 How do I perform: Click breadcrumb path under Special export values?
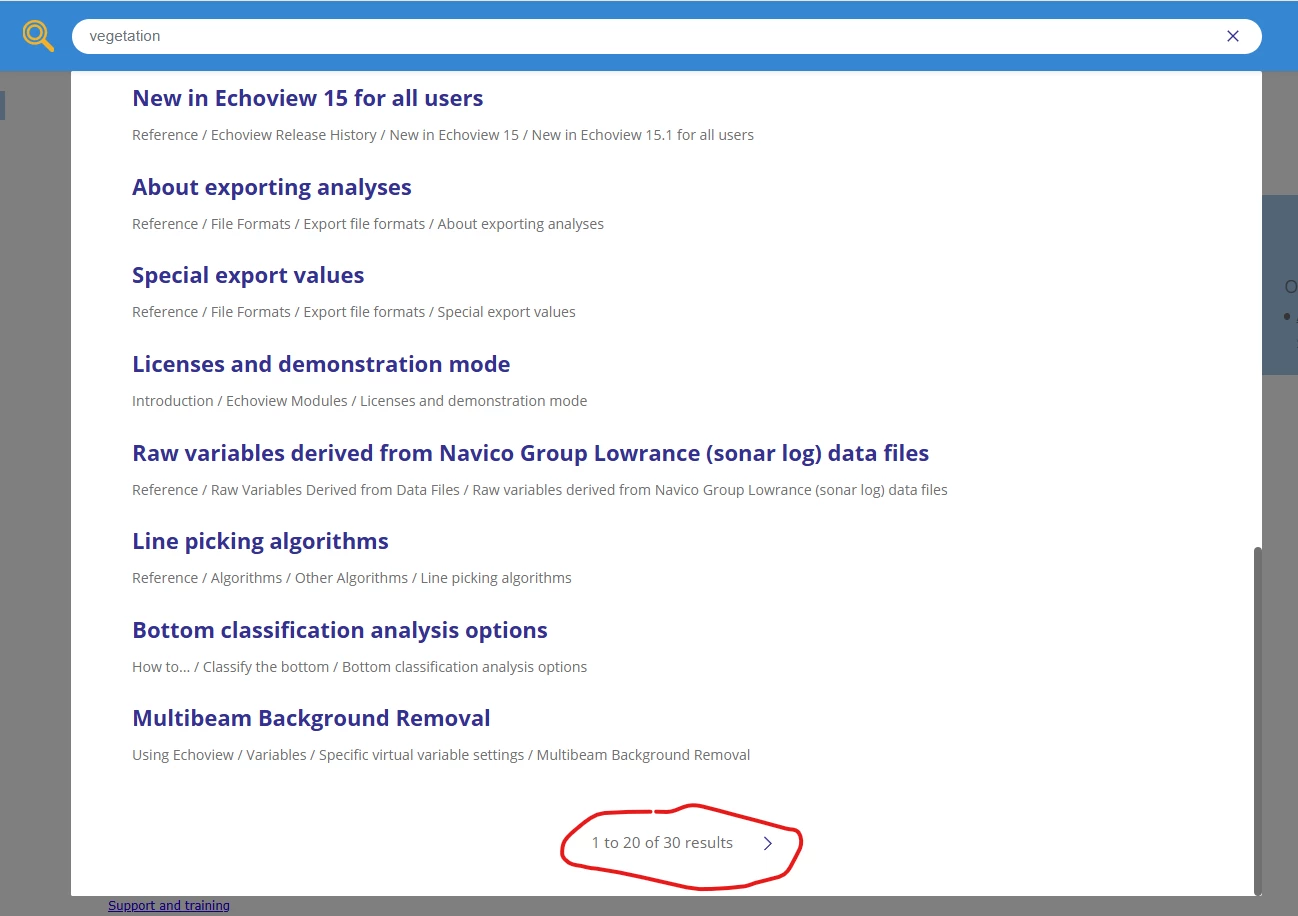(354, 312)
